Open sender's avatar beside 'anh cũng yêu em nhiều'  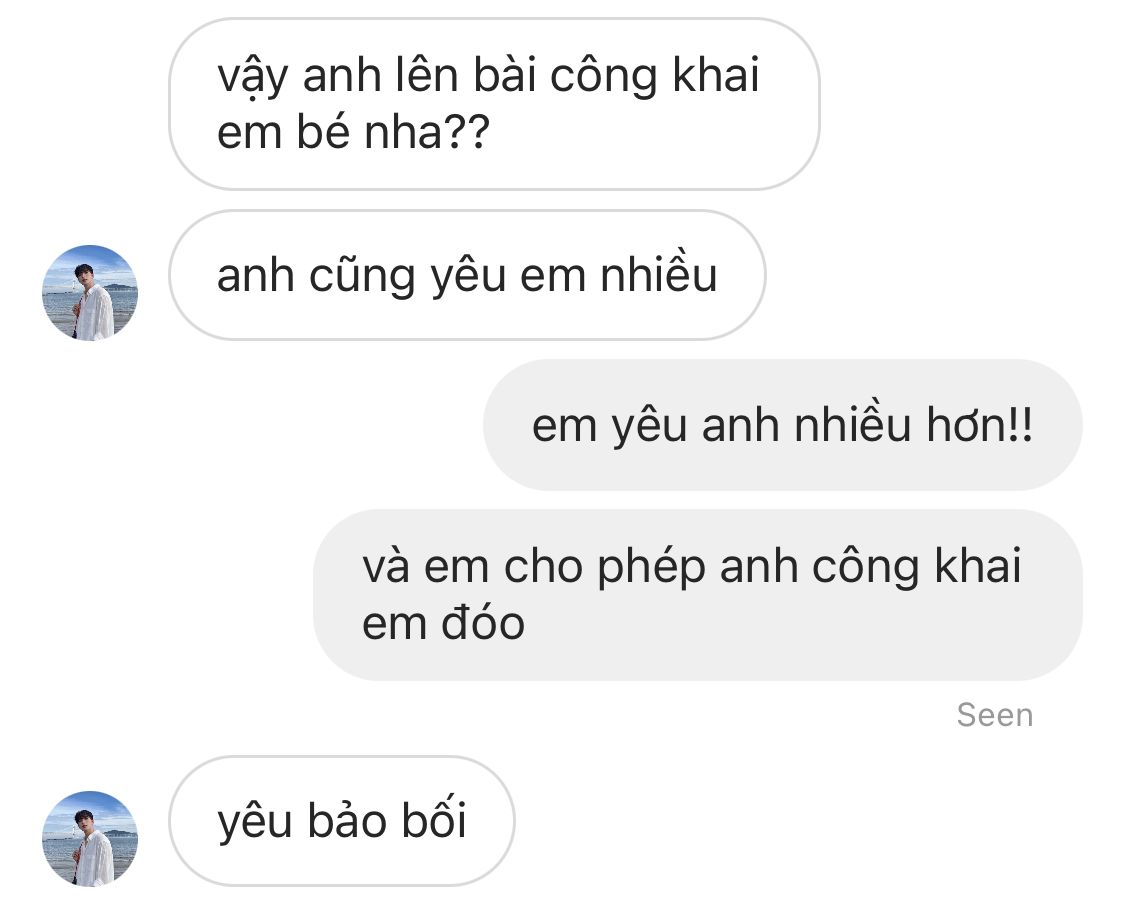(x=90, y=293)
